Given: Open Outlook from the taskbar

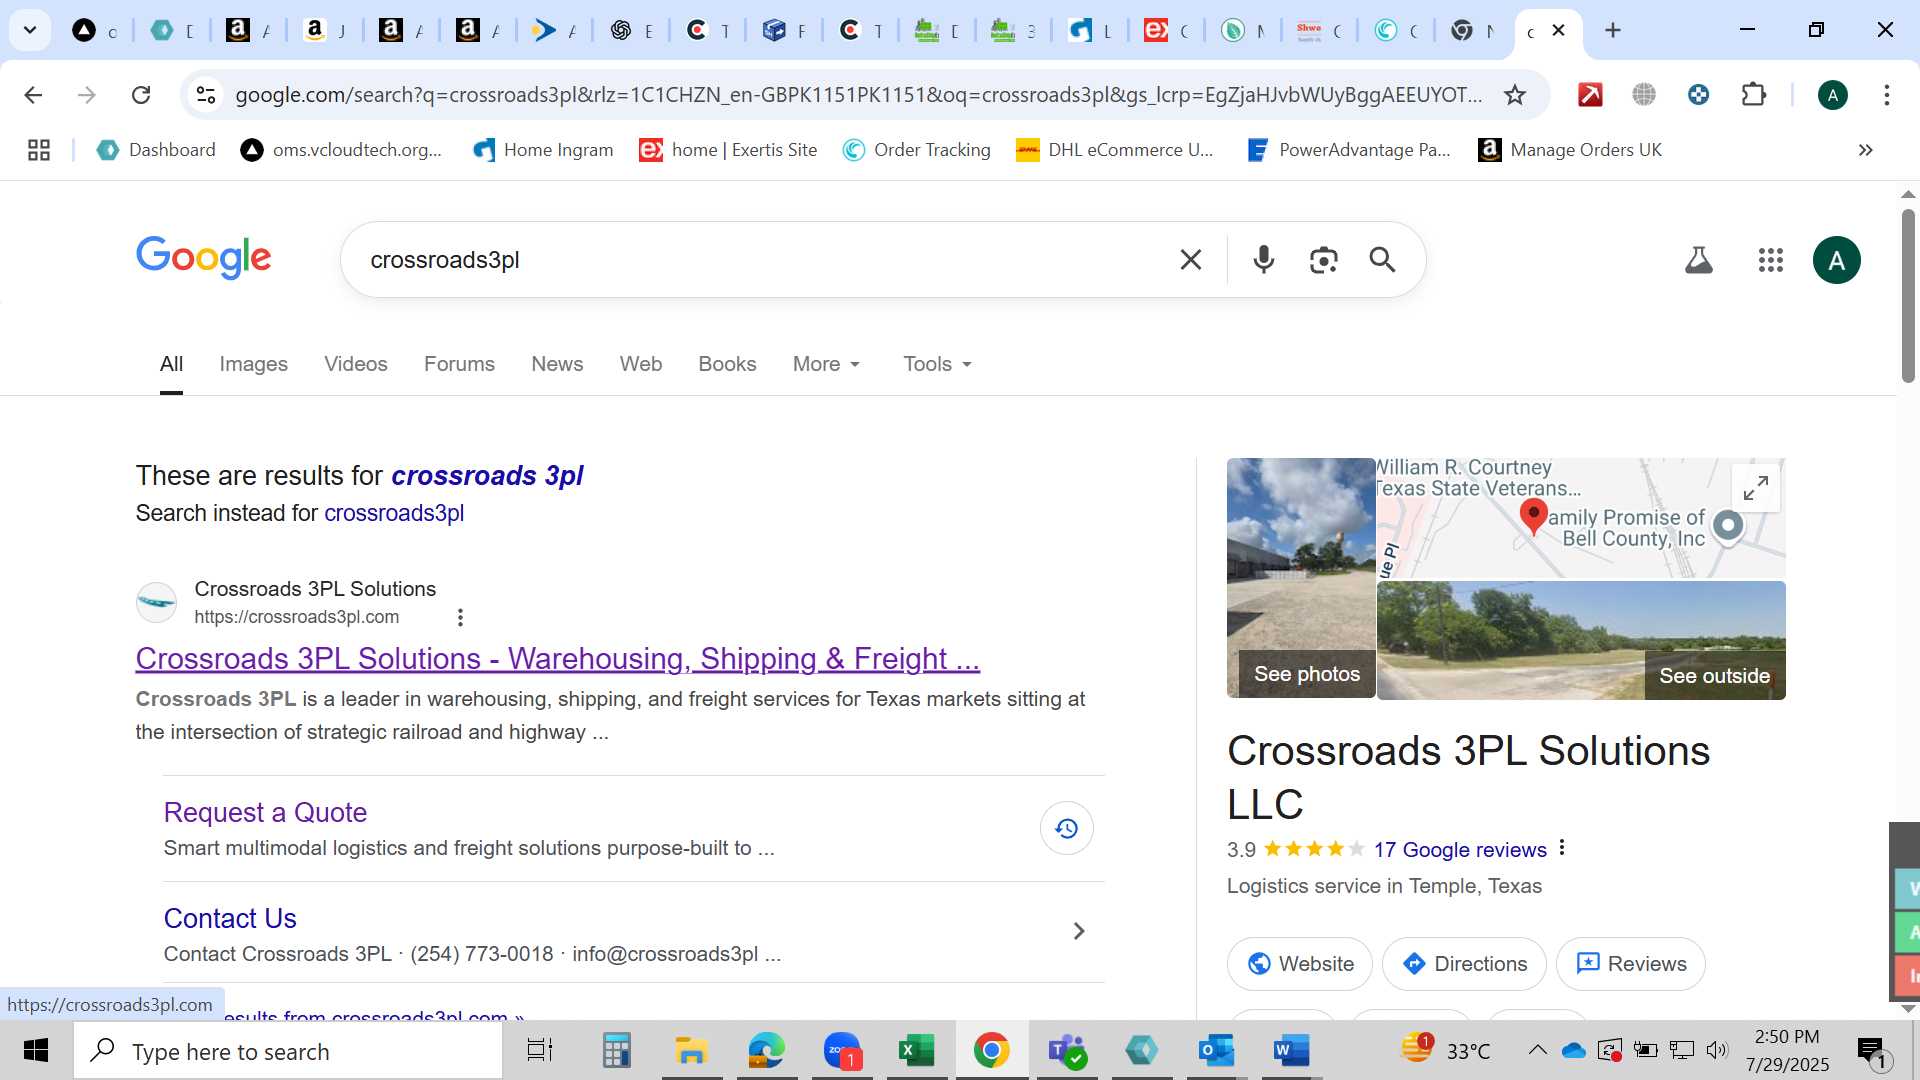Looking at the screenshot, I should pos(1216,1051).
